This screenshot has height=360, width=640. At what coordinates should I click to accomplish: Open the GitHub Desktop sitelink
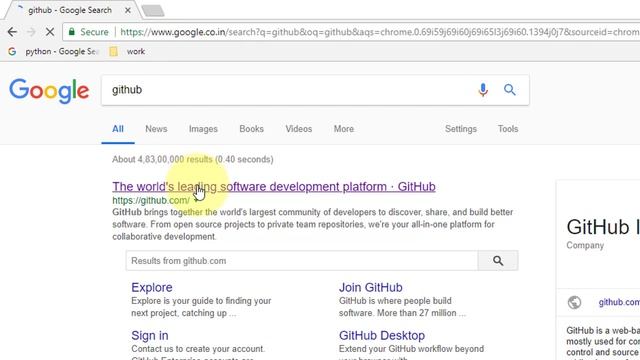(x=382, y=336)
